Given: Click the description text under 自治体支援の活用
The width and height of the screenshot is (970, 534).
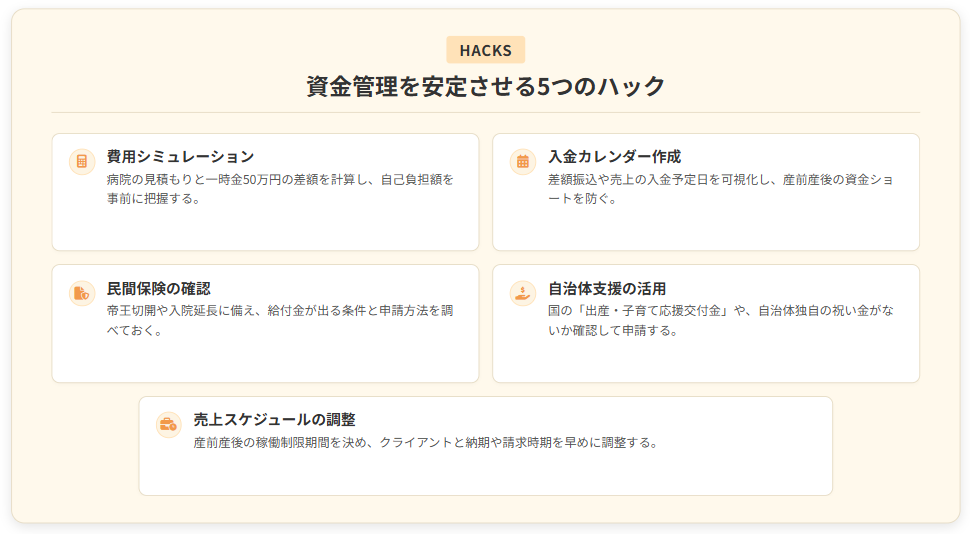Looking at the screenshot, I should point(720,320).
